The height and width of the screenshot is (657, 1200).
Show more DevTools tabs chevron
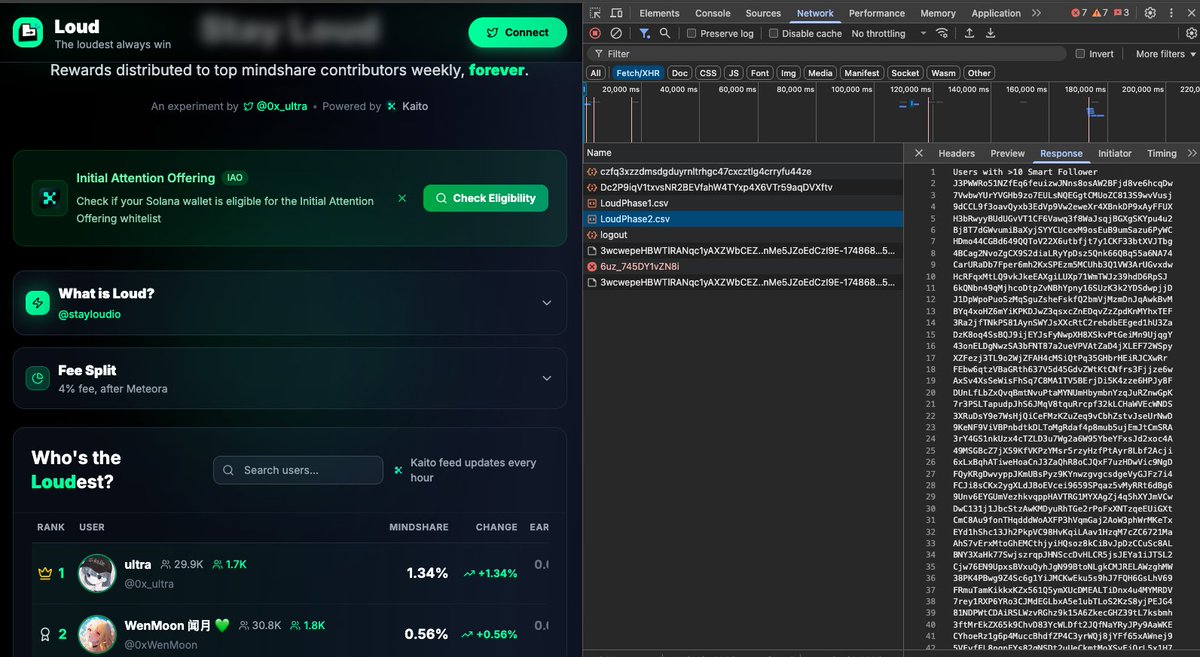click(x=1036, y=13)
